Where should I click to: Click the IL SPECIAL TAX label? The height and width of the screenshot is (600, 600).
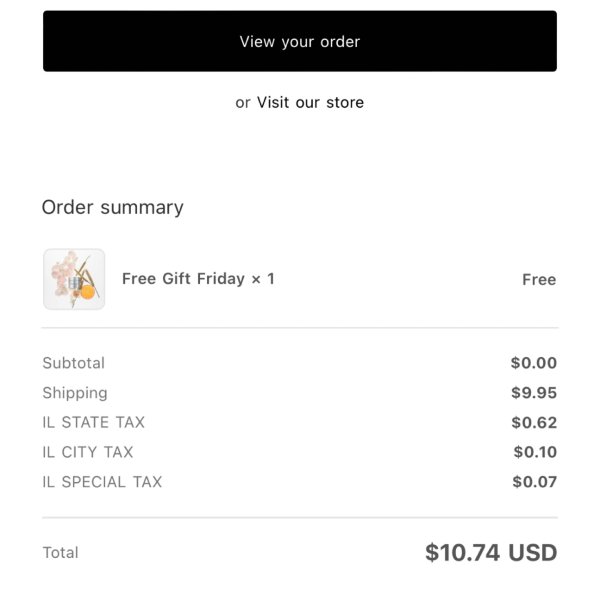tap(102, 482)
